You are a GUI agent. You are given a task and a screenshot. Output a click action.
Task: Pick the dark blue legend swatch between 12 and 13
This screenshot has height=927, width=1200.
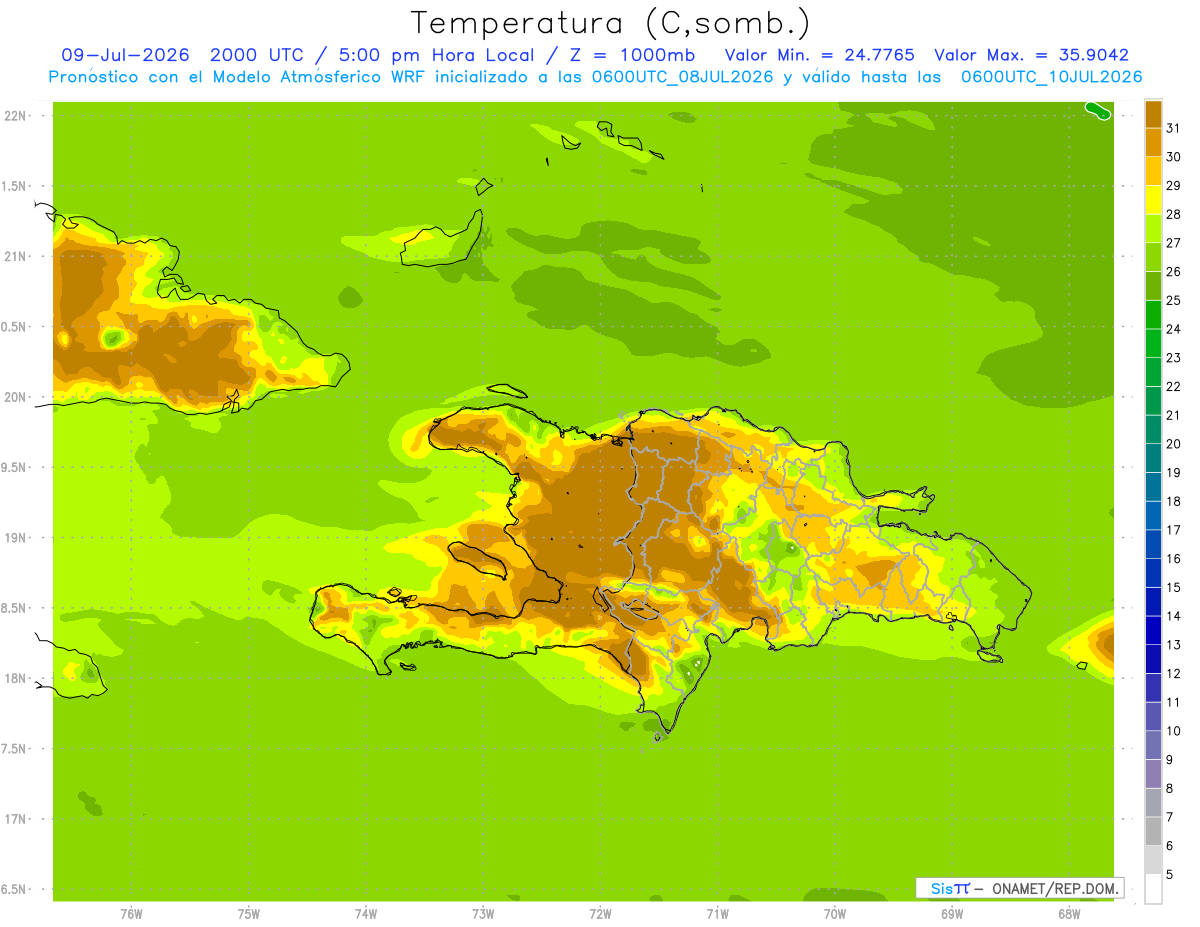(1153, 659)
